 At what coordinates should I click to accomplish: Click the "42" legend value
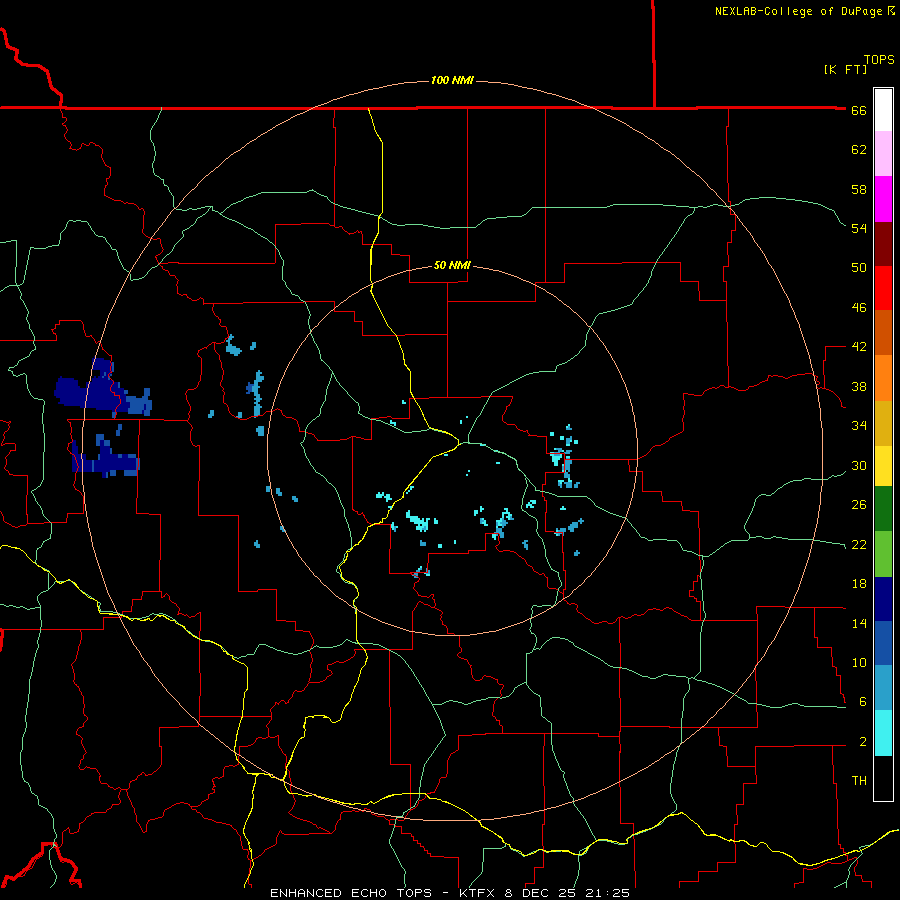click(859, 347)
